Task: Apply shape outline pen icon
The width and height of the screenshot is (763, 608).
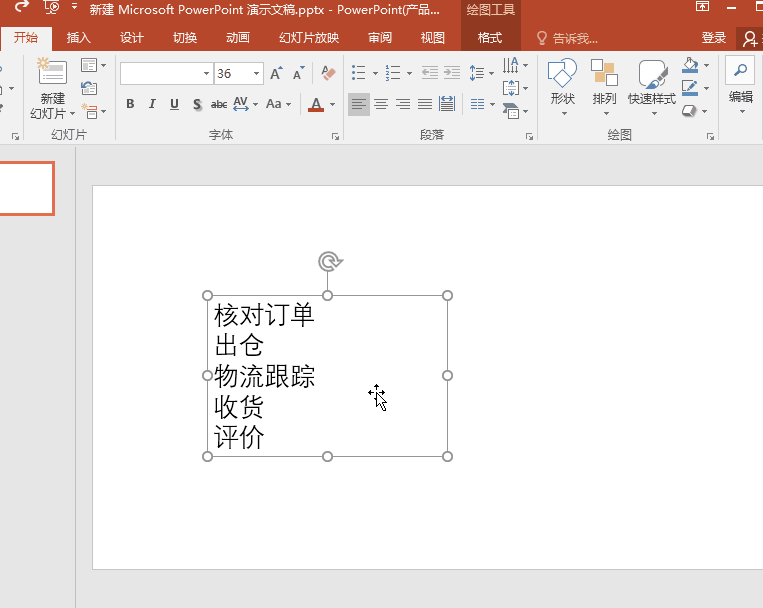Action: (690, 88)
